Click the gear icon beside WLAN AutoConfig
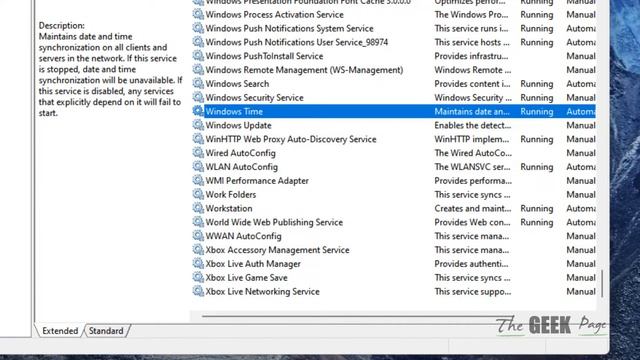The width and height of the screenshot is (640, 360). (x=198, y=167)
